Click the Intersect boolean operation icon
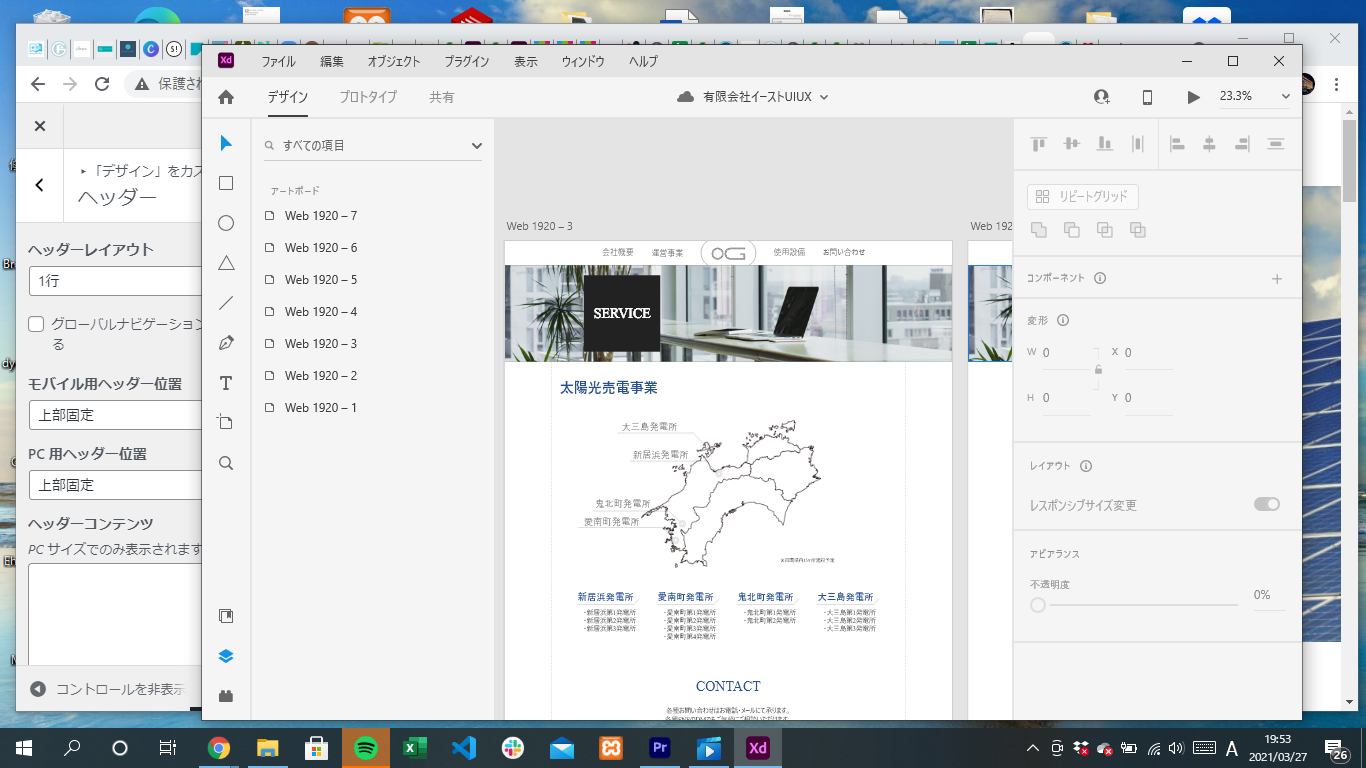The height and width of the screenshot is (768, 1366). pyautogui.click(x=1105, y=230)
